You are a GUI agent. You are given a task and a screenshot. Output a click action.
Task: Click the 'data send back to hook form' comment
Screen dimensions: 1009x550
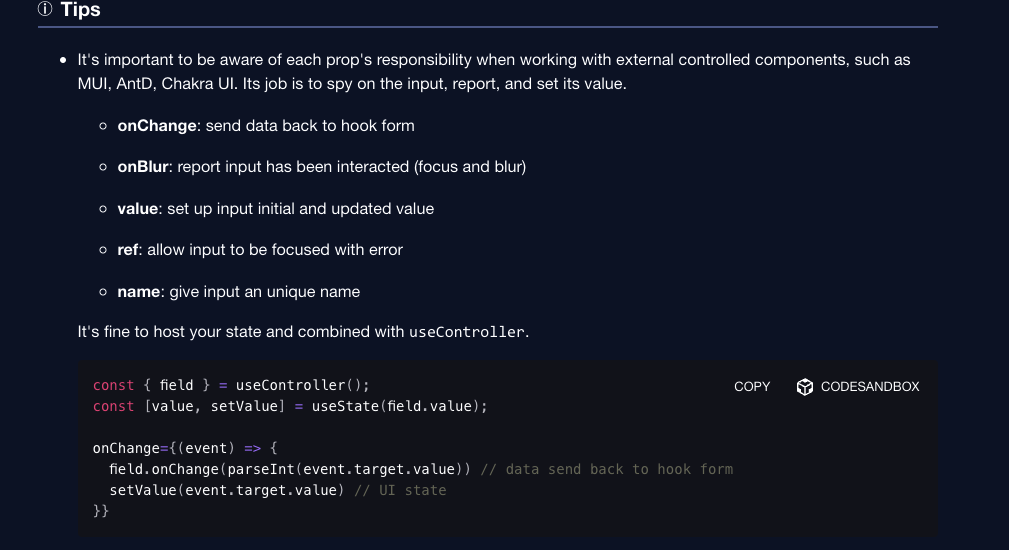point(607,470)
